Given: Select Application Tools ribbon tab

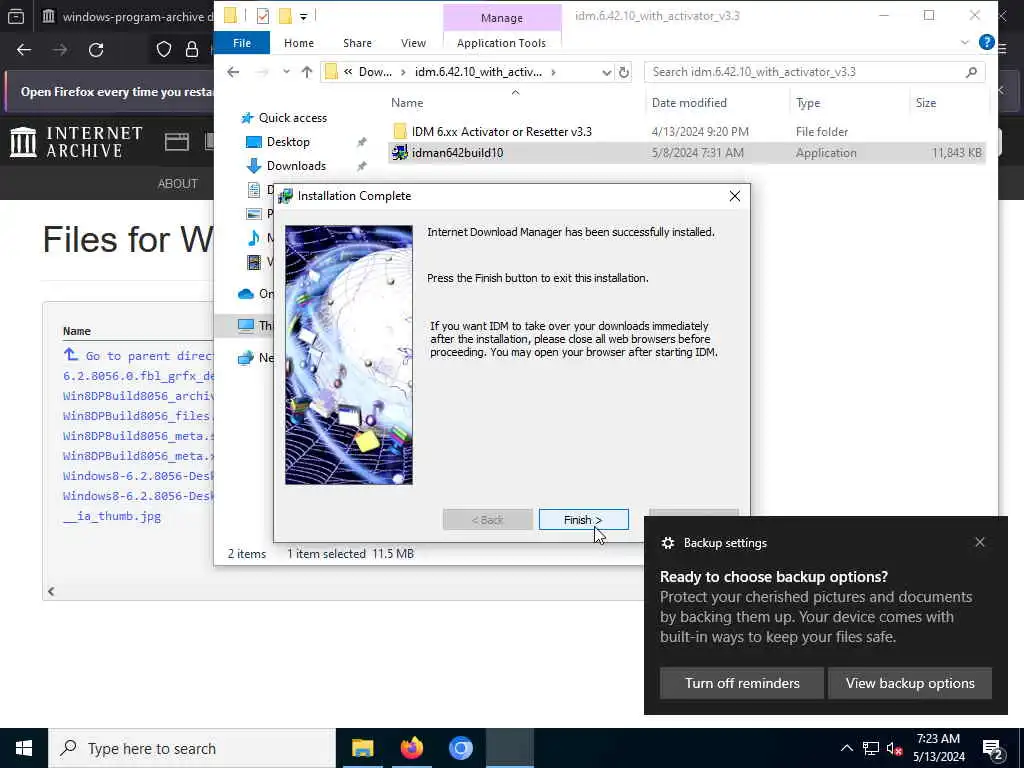Looking at the screenshot, I should (x=502, y=43).
